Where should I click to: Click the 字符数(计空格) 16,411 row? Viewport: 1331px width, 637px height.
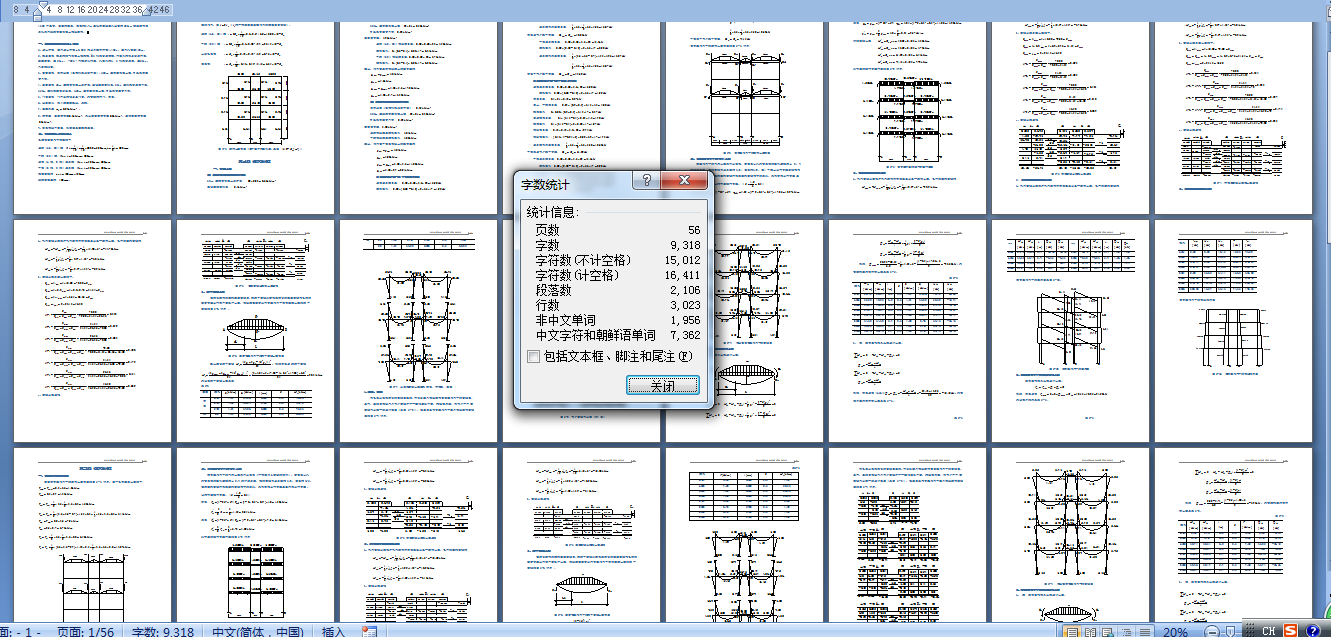[x=616, y=275]
